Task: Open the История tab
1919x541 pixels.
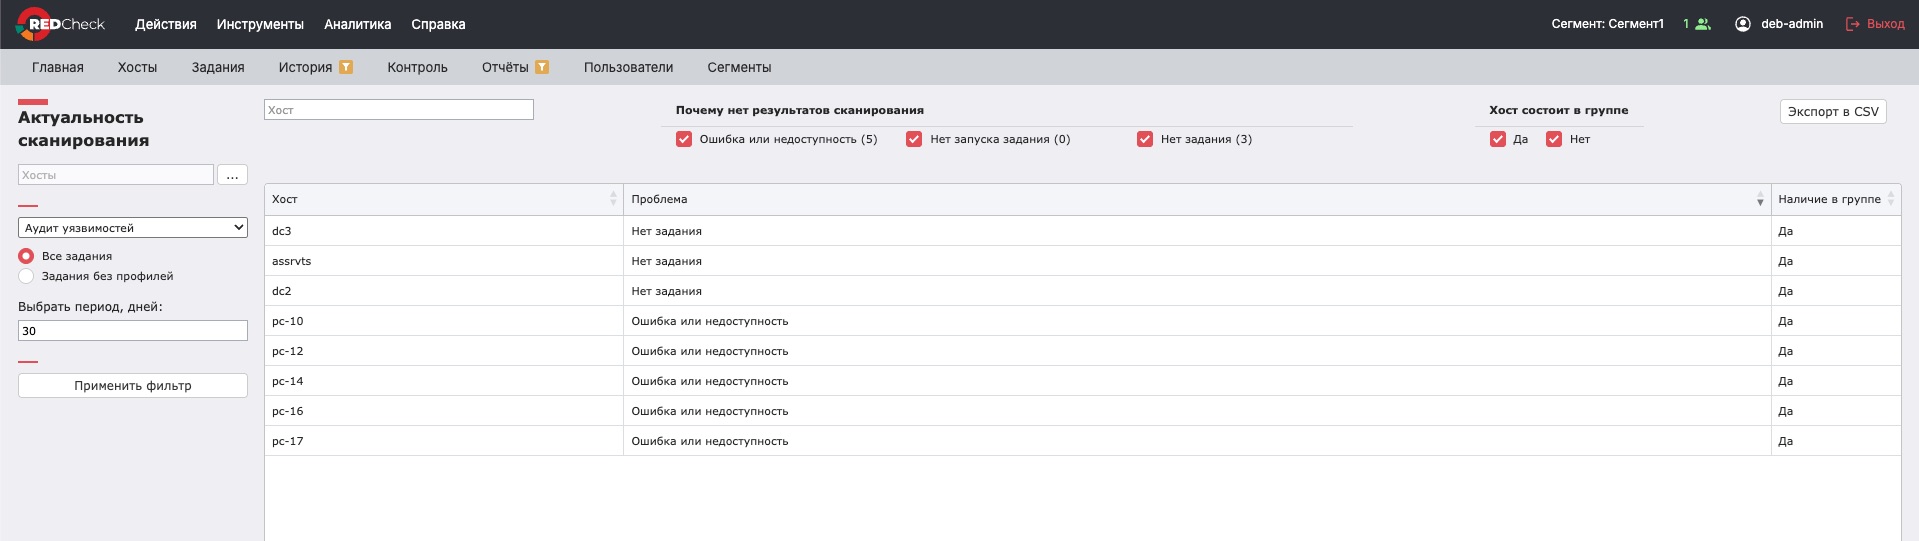Action: (305, 67)
